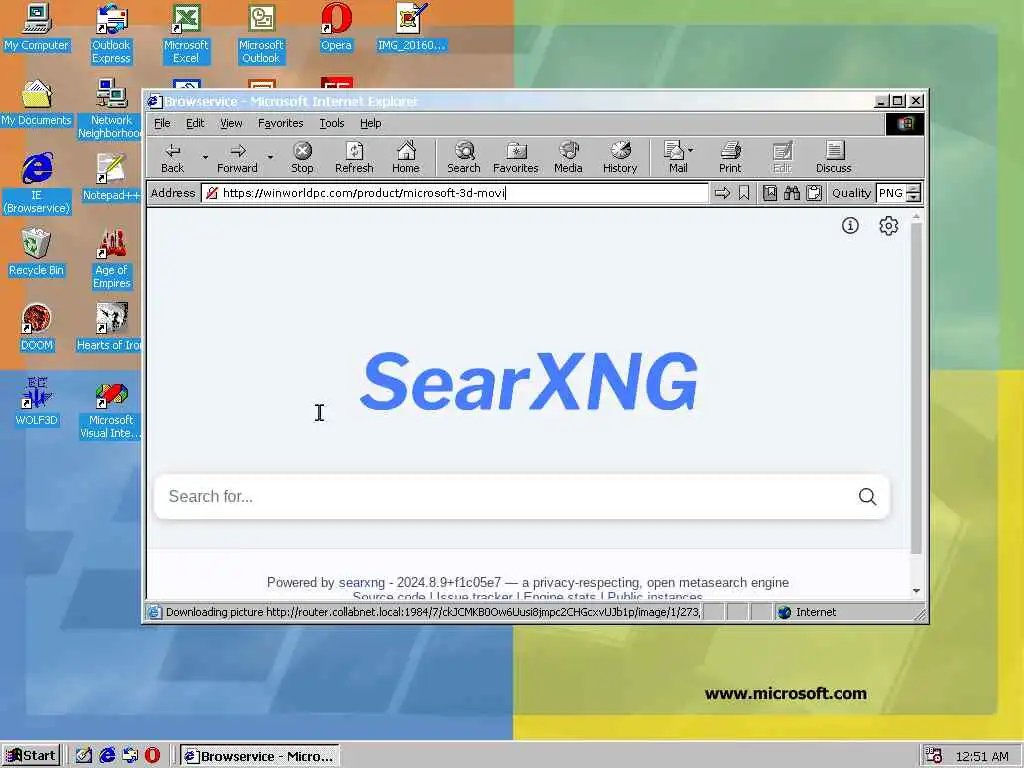1024x768 pixels.
Task: Select the Hearts of Iron desktop icon
Action: [110, 327]
